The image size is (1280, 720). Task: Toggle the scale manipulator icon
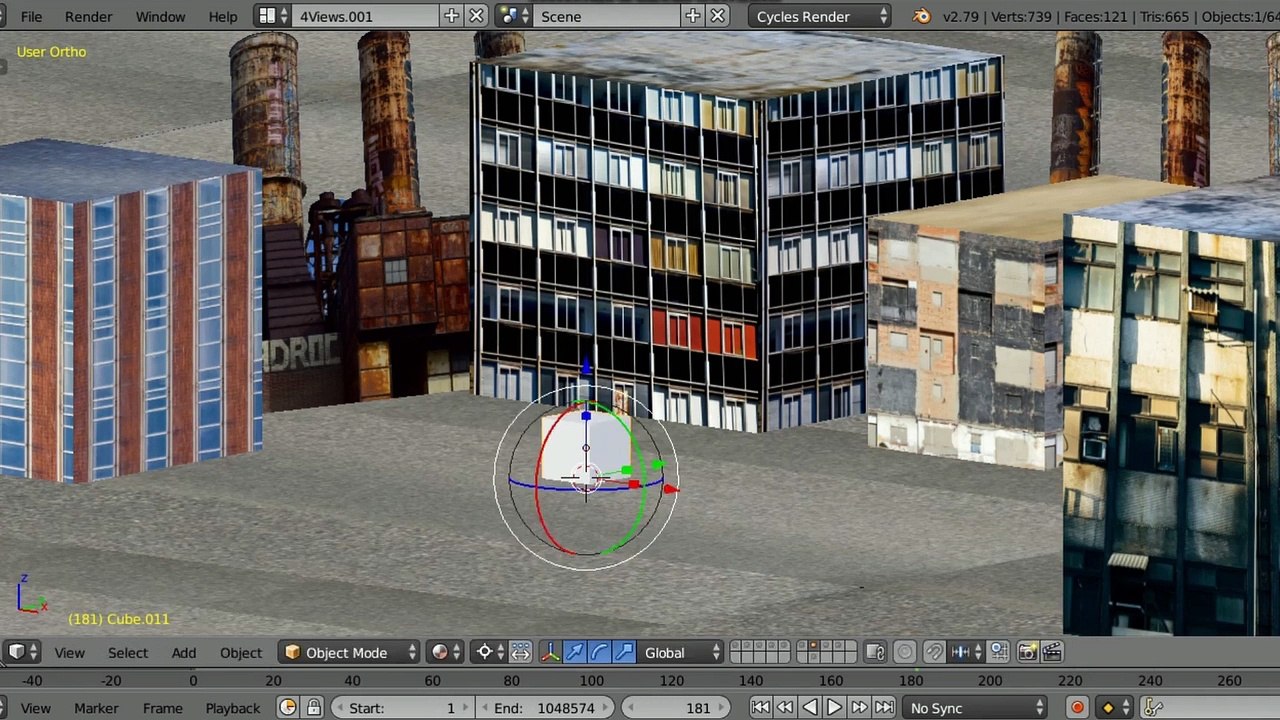click(624, 652)
